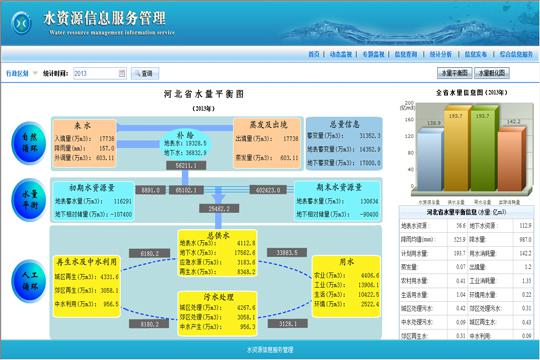540x360 pixels.
Task: Click the 工业 row in 用水 box
Action: click(346, 285)
